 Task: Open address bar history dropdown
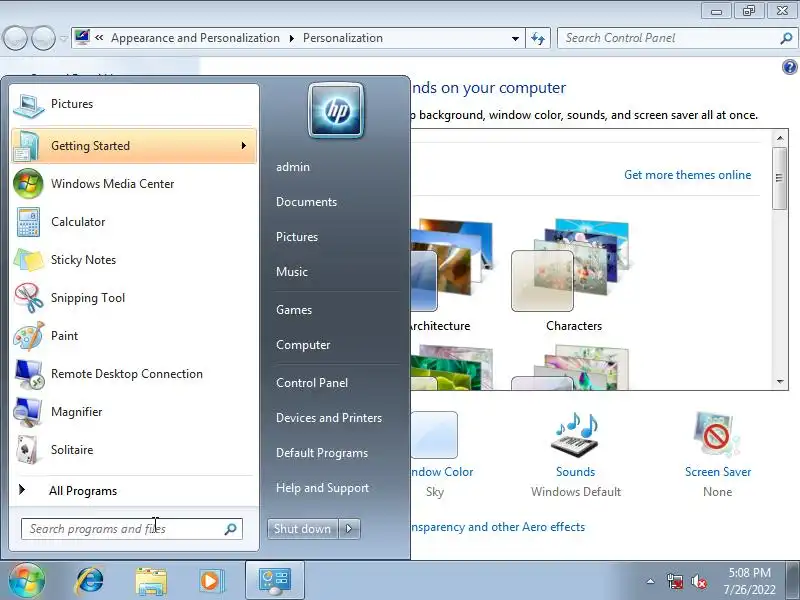(515, 39)
